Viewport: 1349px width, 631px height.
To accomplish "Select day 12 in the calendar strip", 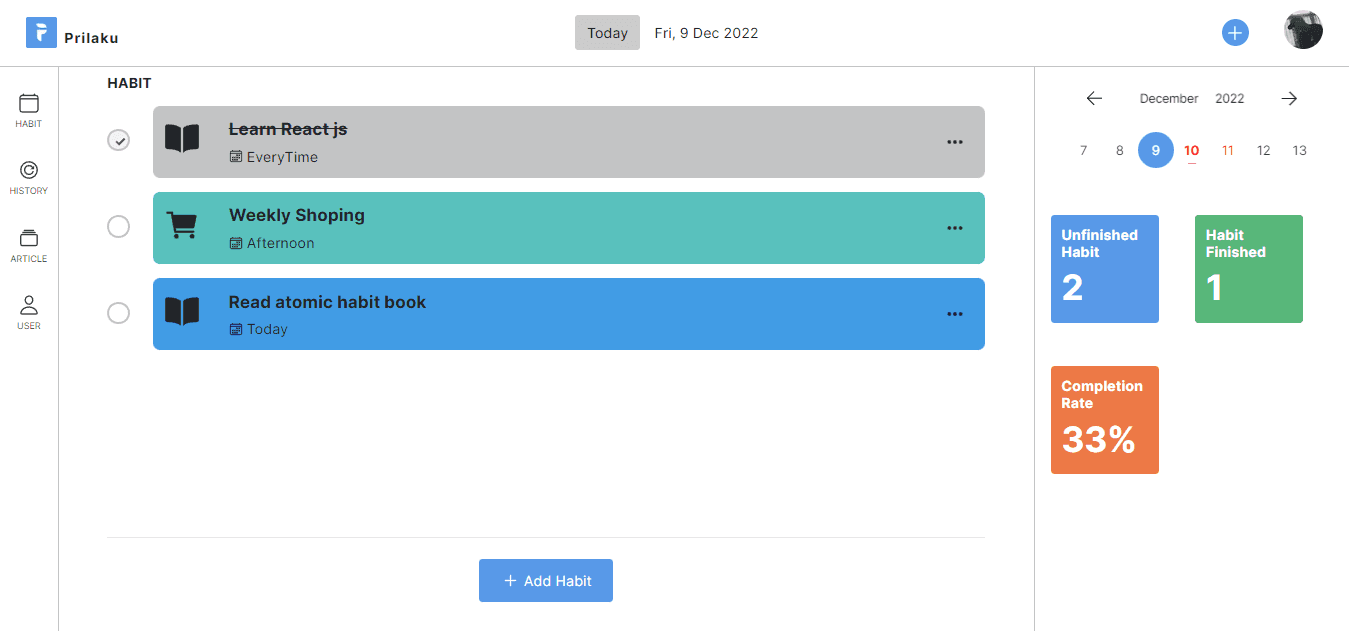I will point(1263,151).
